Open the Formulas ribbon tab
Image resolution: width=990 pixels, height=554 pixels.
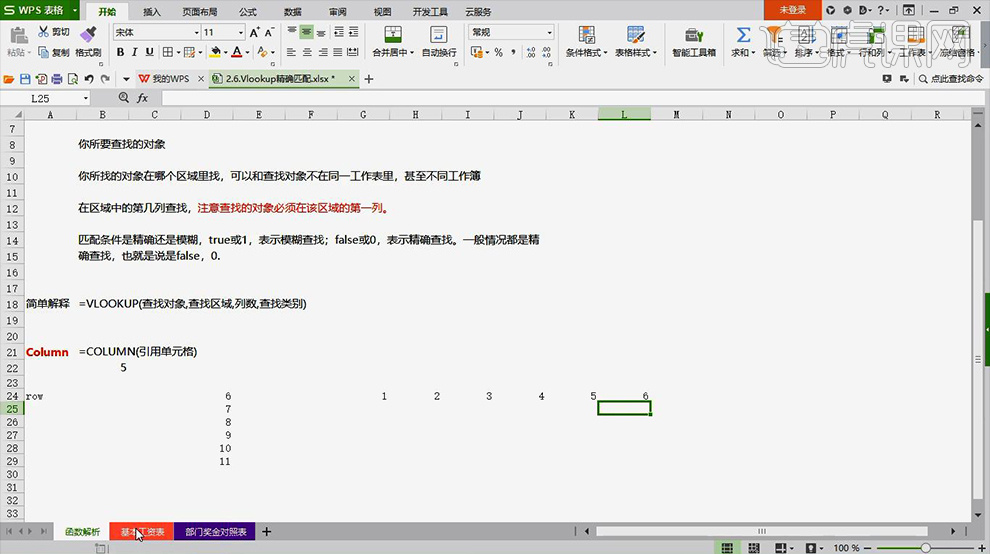click(x=248, y=11)
